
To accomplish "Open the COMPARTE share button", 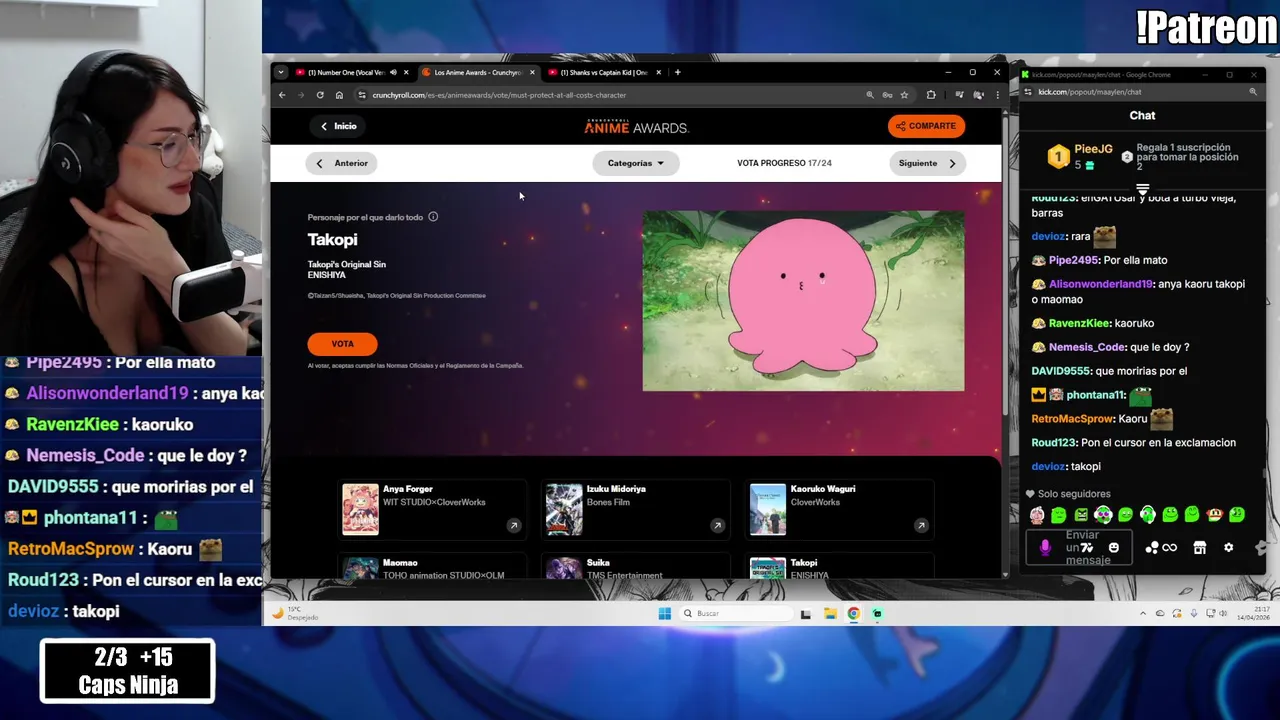I will [926, 126].
